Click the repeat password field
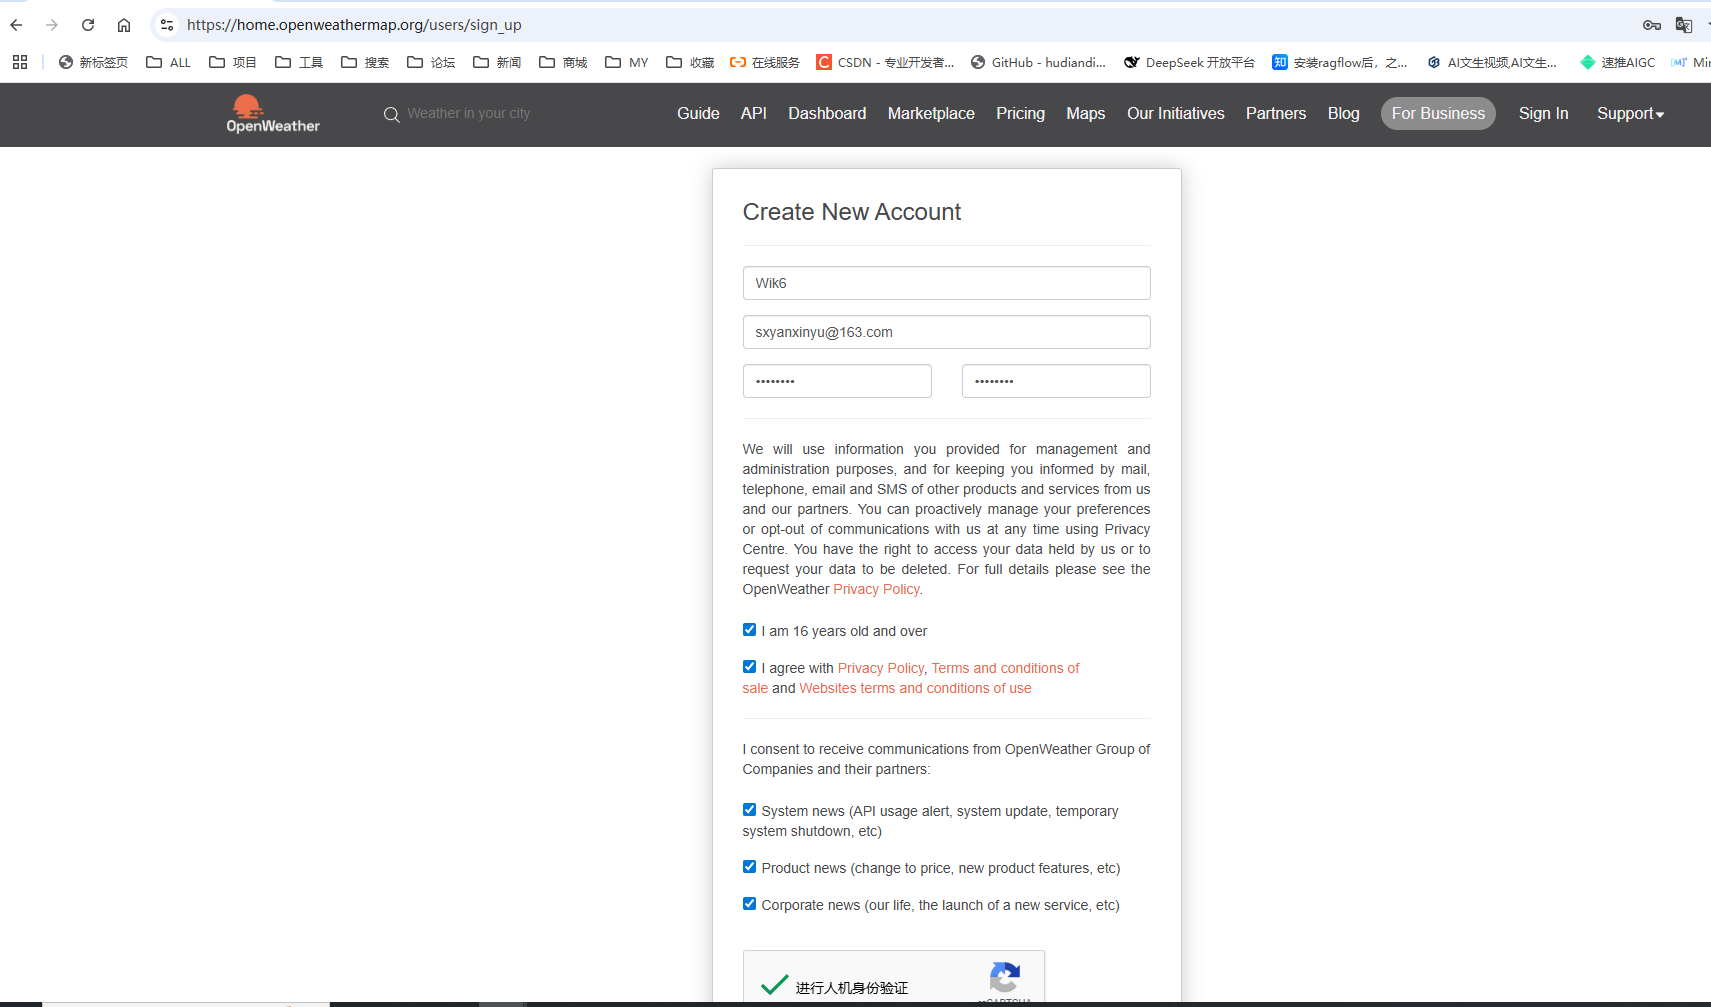 [1056, 381]
